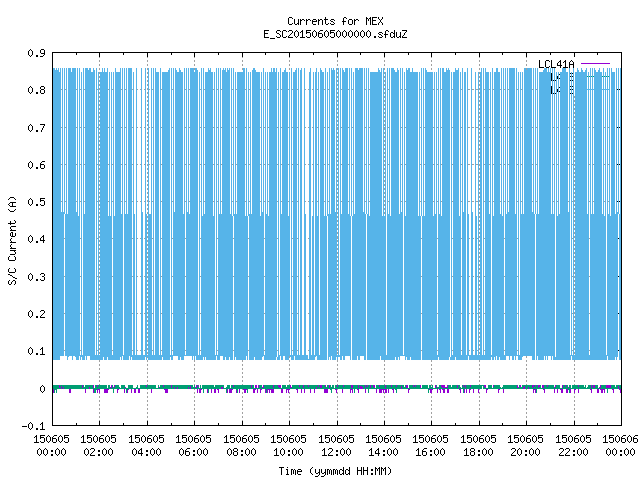Select the file name "E_SC20150605000000.sfduZ" subtitle

coord(335,34)
